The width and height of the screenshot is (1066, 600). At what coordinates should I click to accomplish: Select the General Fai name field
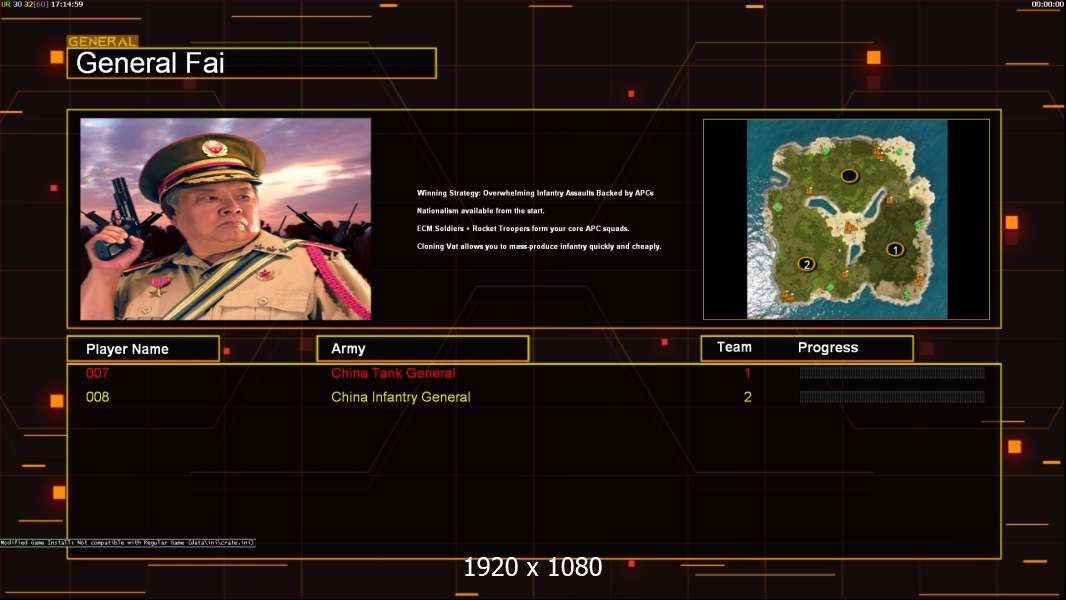pyautogui.click(x=251, y=64)
